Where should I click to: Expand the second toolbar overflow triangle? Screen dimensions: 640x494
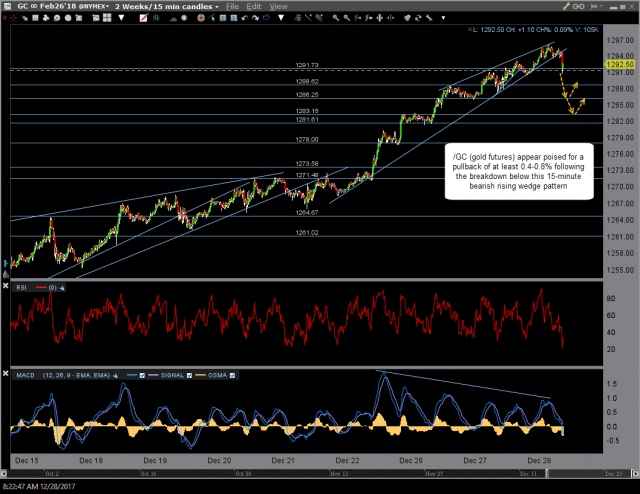tap(281, 18)
